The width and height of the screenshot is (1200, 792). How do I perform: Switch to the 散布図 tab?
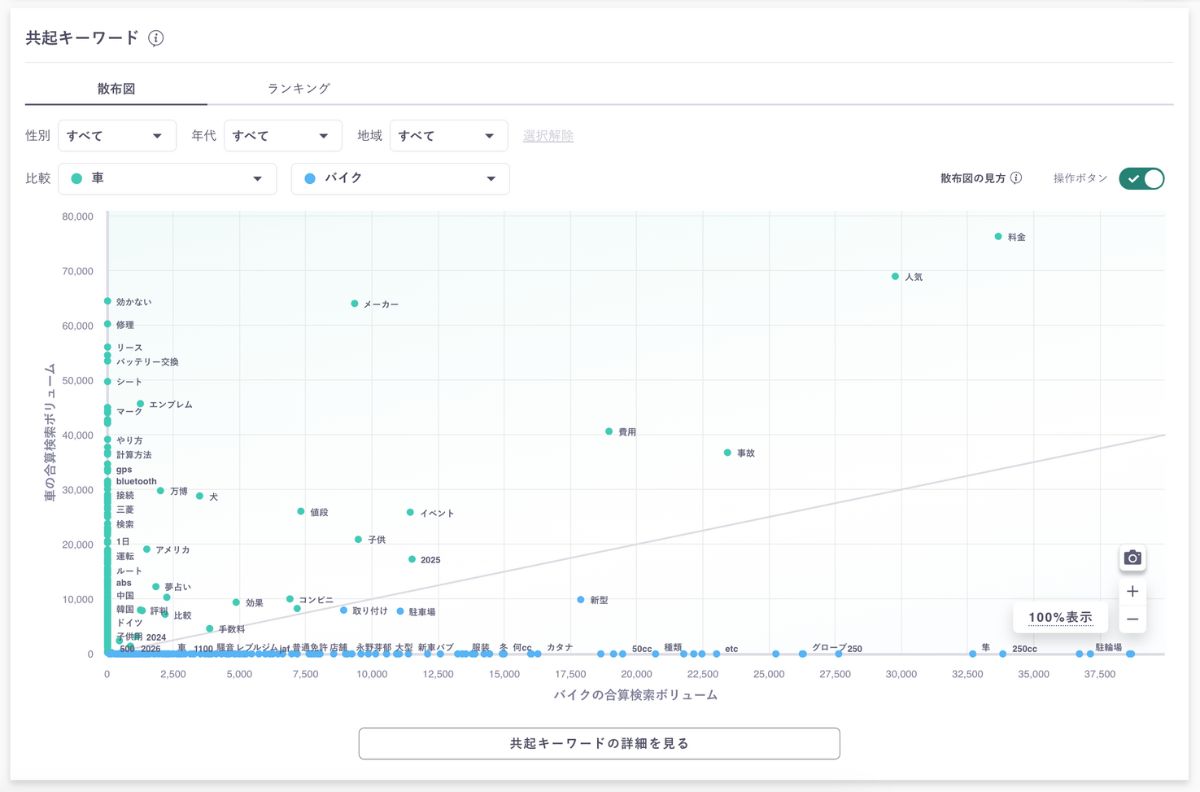[116, 88]
